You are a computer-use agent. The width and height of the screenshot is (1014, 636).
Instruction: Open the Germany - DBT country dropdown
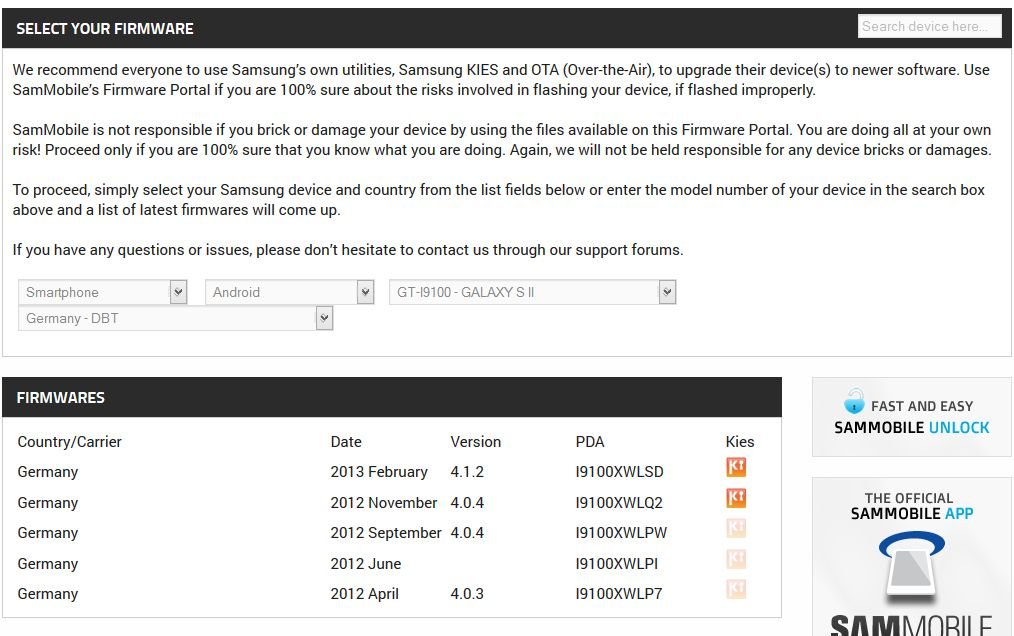click(176, 318)
